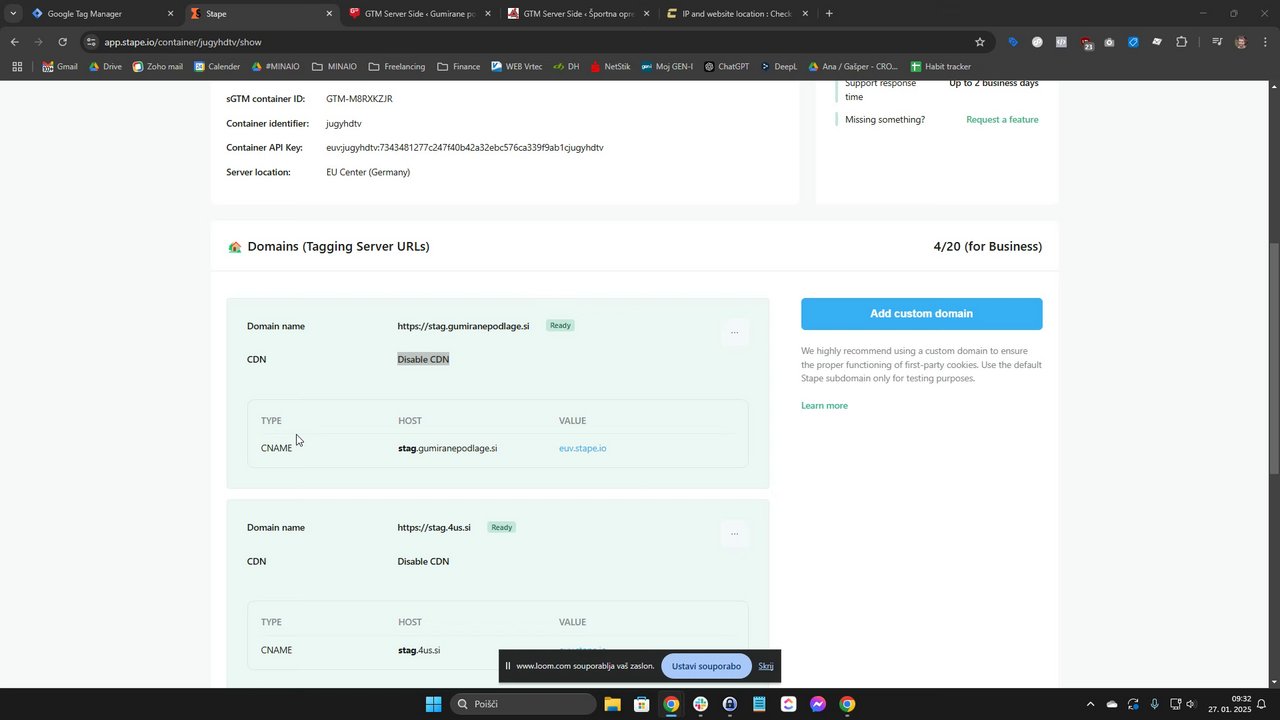Image resolution: width=1280 pixels, height=720 pixels.
Task: Switch to GTM Server Side Gumirane tab
Action: 418,14
